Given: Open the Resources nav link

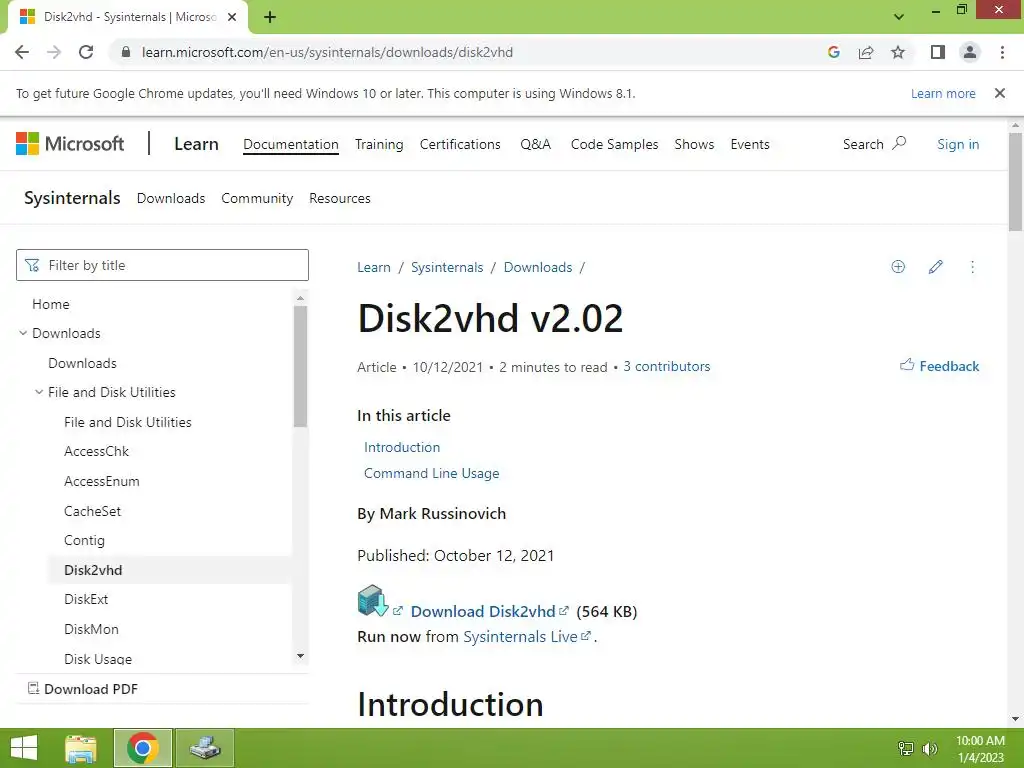Looking at the screenshot, I should click(x=340, y=198).
